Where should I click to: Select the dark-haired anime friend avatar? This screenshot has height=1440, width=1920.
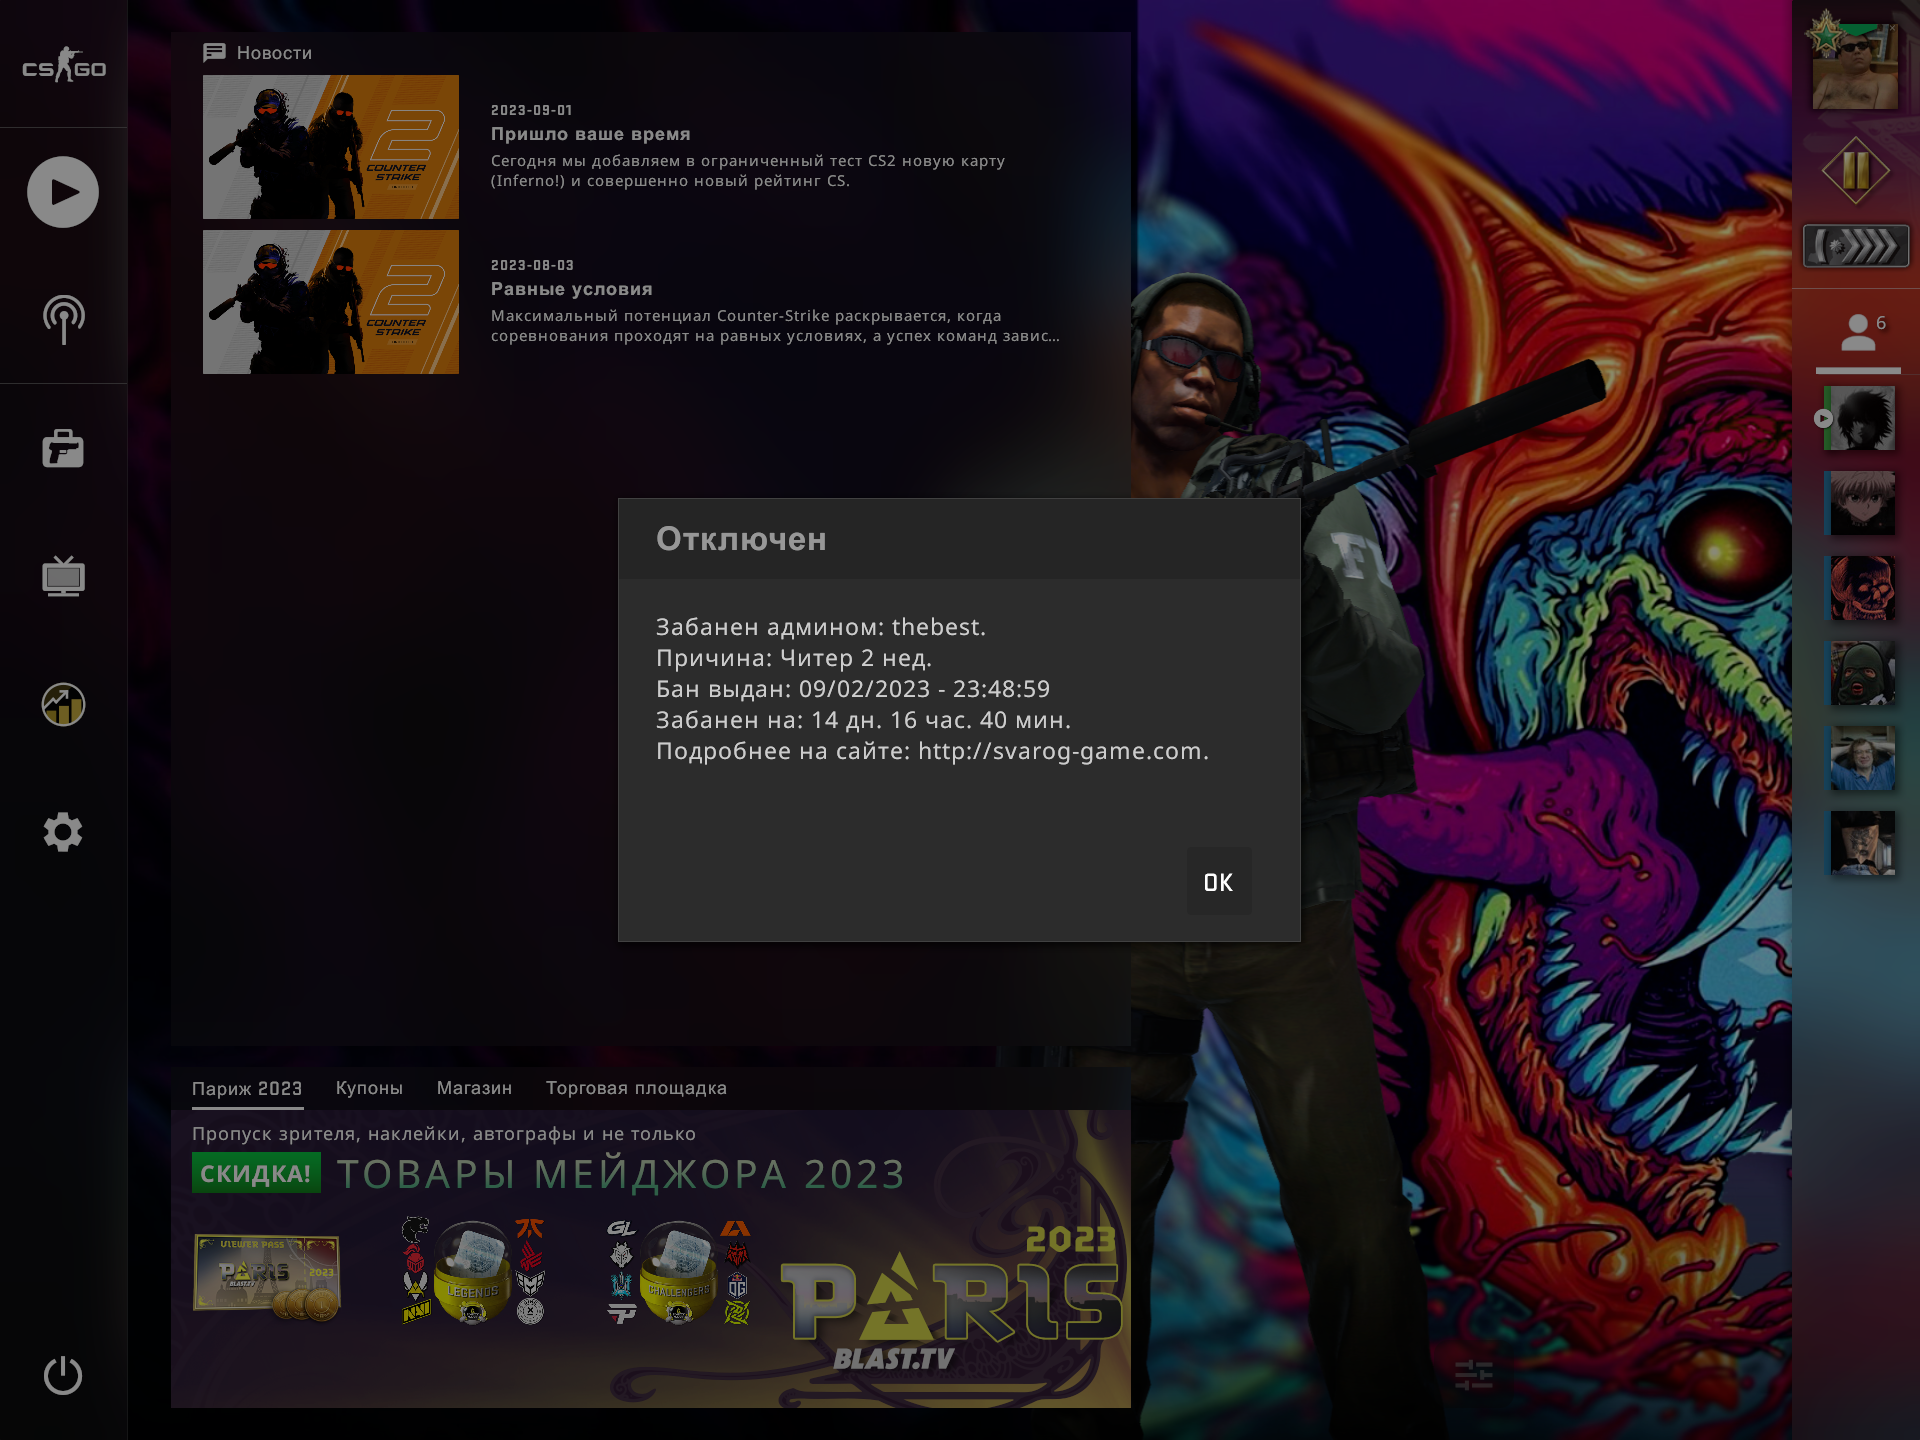pos(1860,419)
